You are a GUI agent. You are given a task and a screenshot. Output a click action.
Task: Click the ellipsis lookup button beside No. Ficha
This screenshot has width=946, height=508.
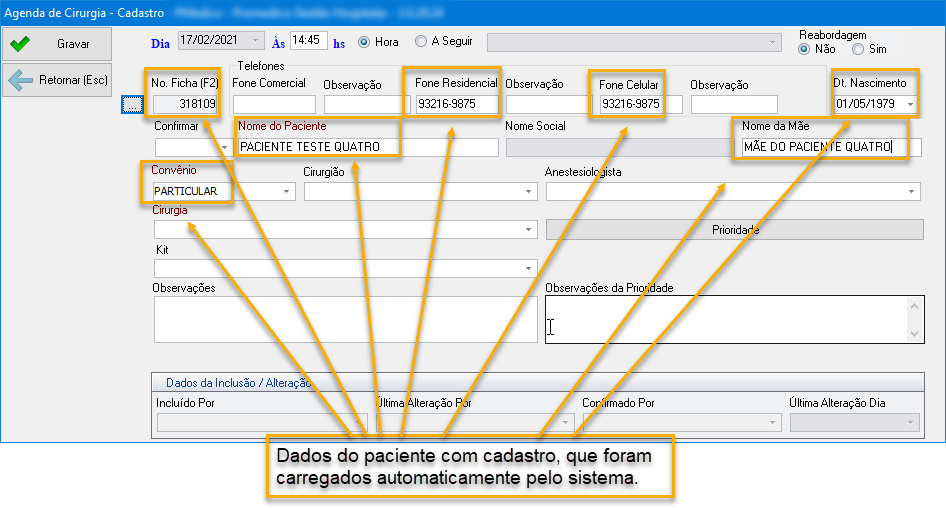click(x=132, y=105)
